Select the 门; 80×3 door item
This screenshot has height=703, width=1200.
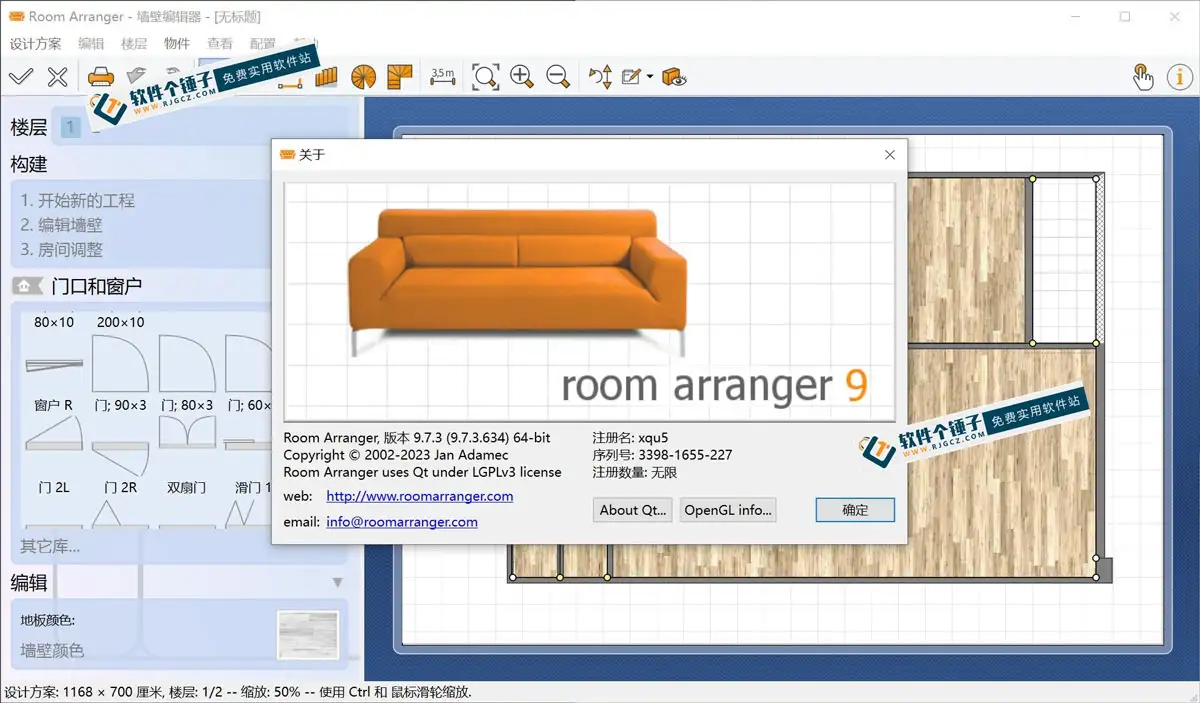tap(187, 372)
